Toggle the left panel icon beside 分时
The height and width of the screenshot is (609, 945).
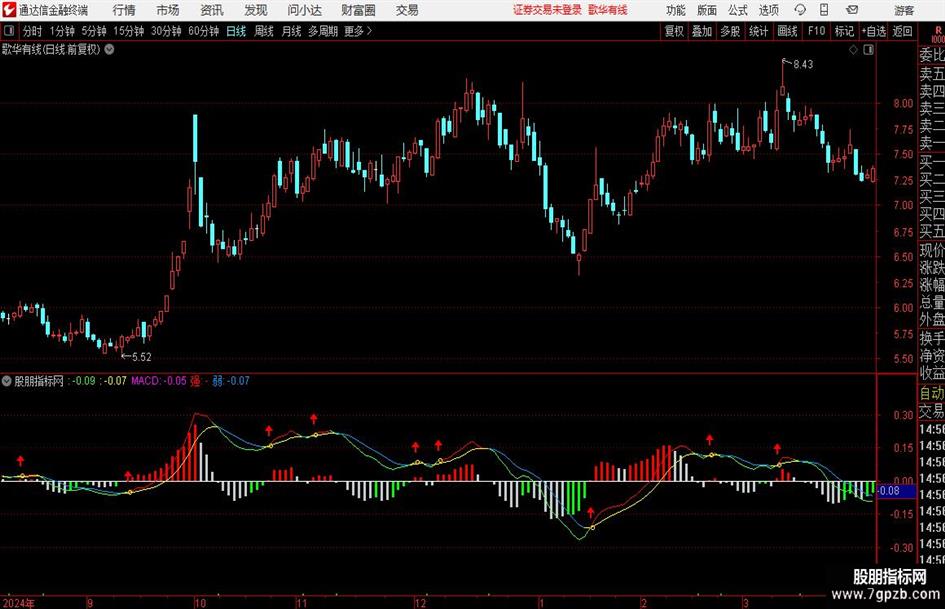tap(9, 31)
